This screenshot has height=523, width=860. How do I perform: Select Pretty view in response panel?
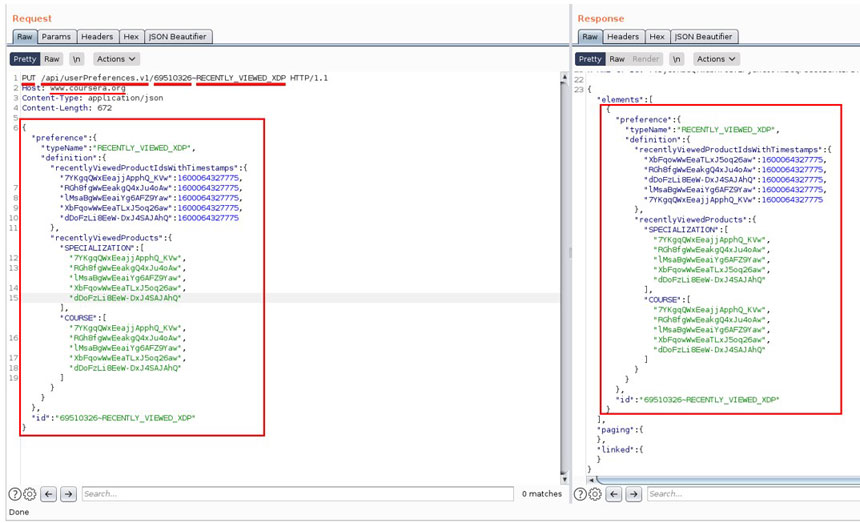pos(590,59)
